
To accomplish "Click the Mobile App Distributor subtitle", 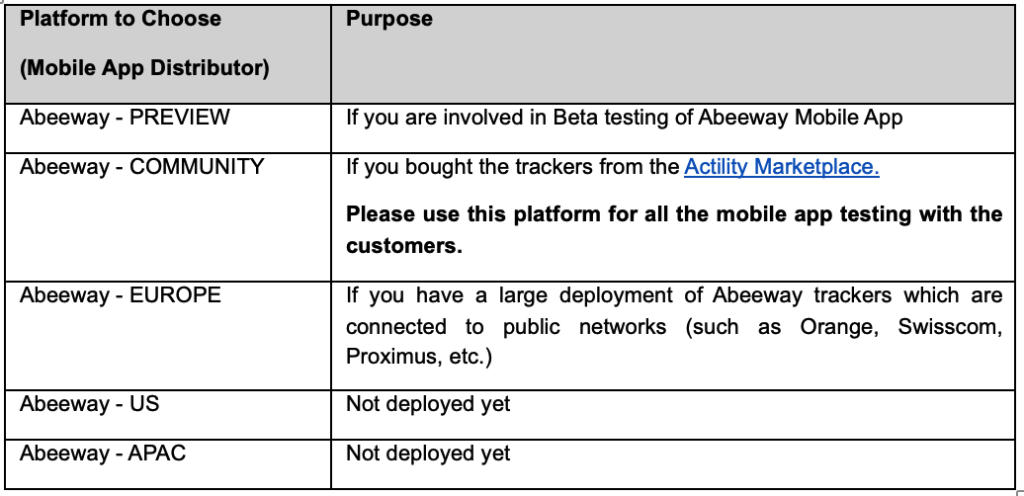I will point(144,69).
